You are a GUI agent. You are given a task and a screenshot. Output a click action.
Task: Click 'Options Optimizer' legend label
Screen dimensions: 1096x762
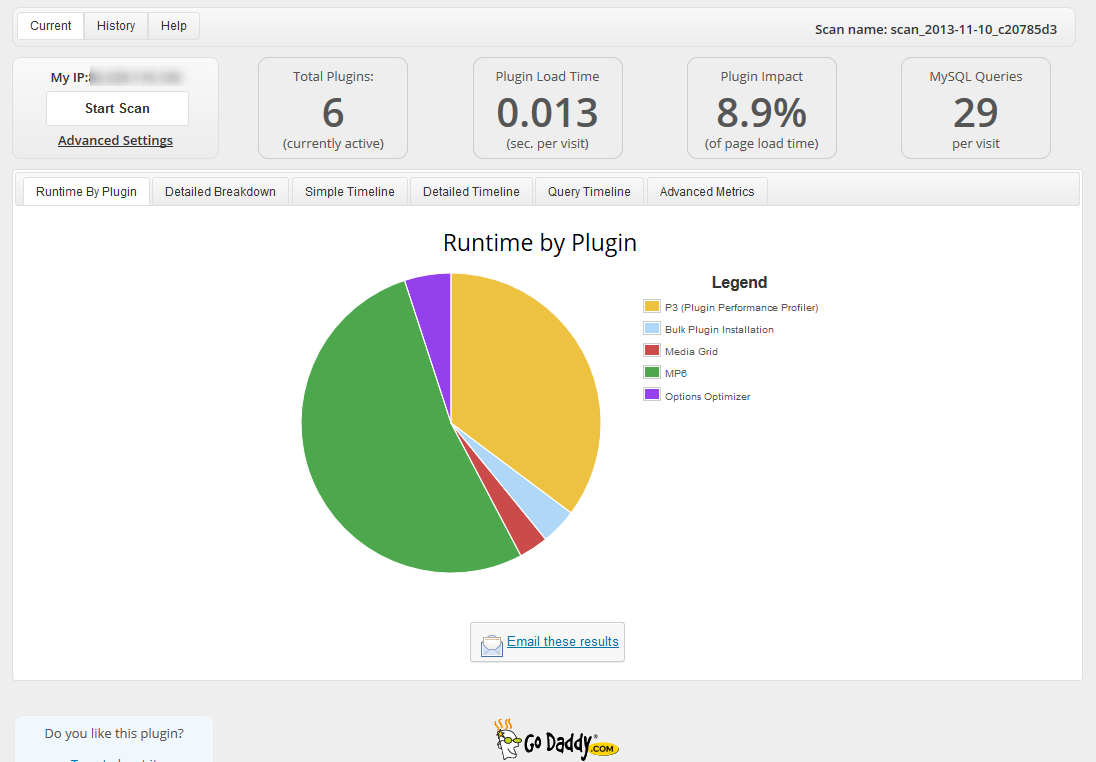tap(707, 396)
